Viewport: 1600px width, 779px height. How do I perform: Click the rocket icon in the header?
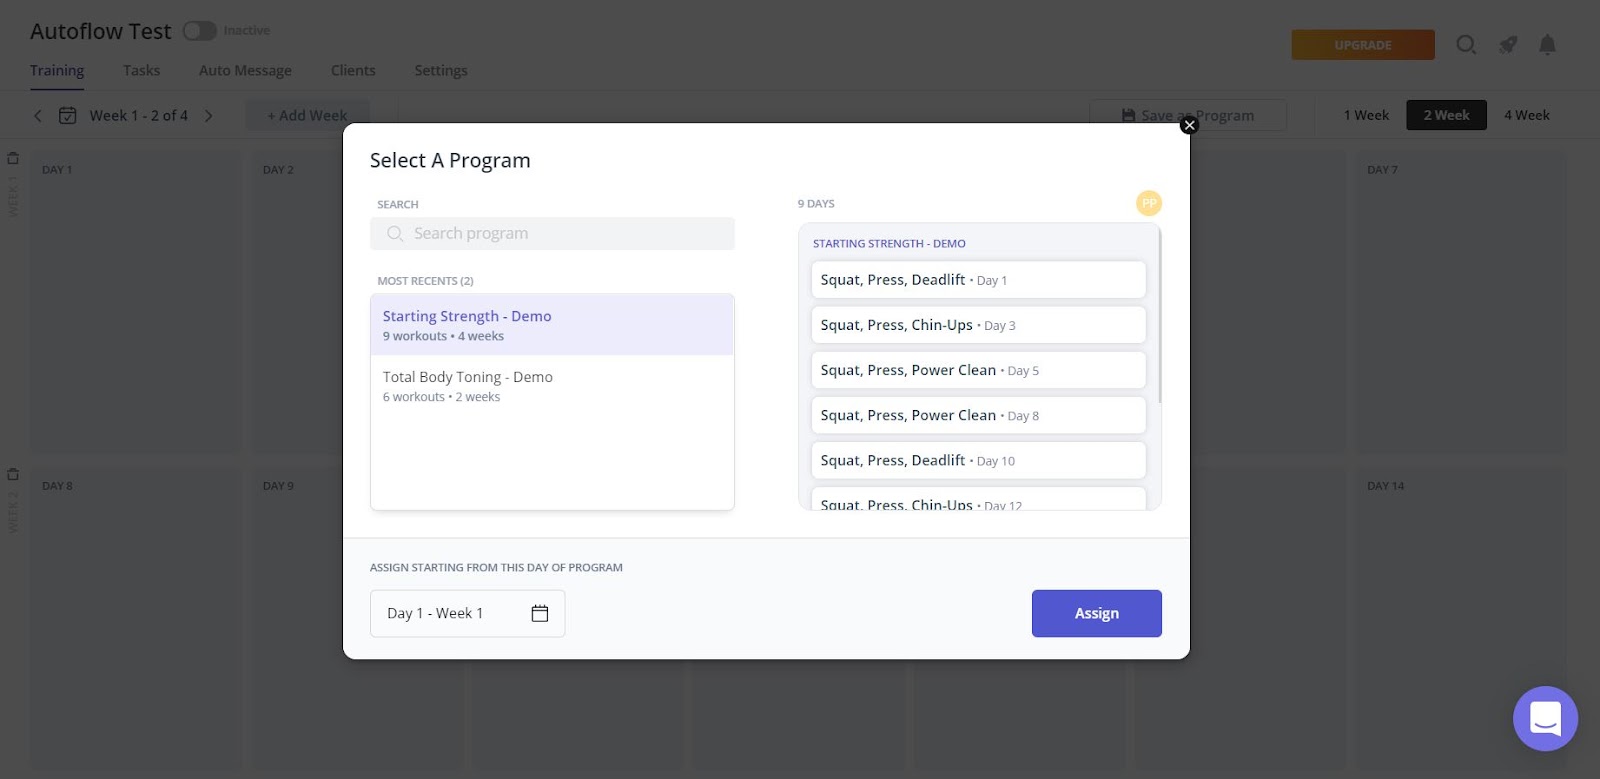point(1508,44)
